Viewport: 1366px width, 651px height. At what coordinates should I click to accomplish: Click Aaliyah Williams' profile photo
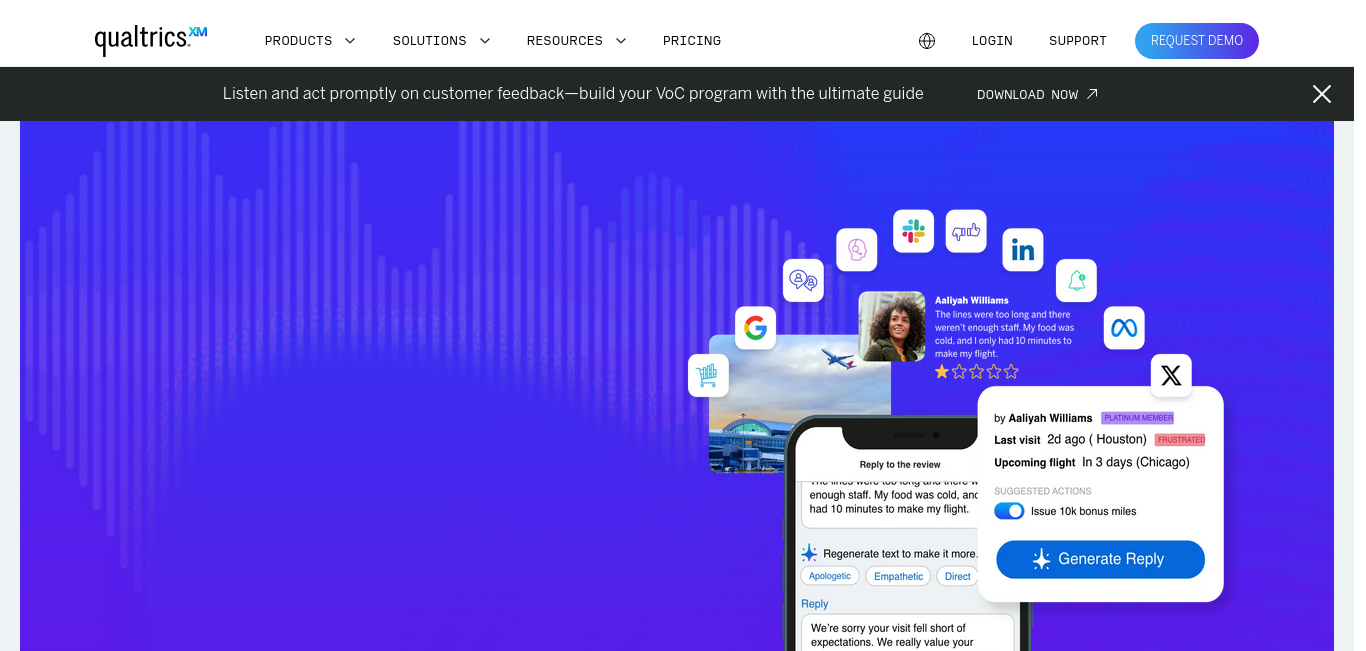tap(892, 326)
